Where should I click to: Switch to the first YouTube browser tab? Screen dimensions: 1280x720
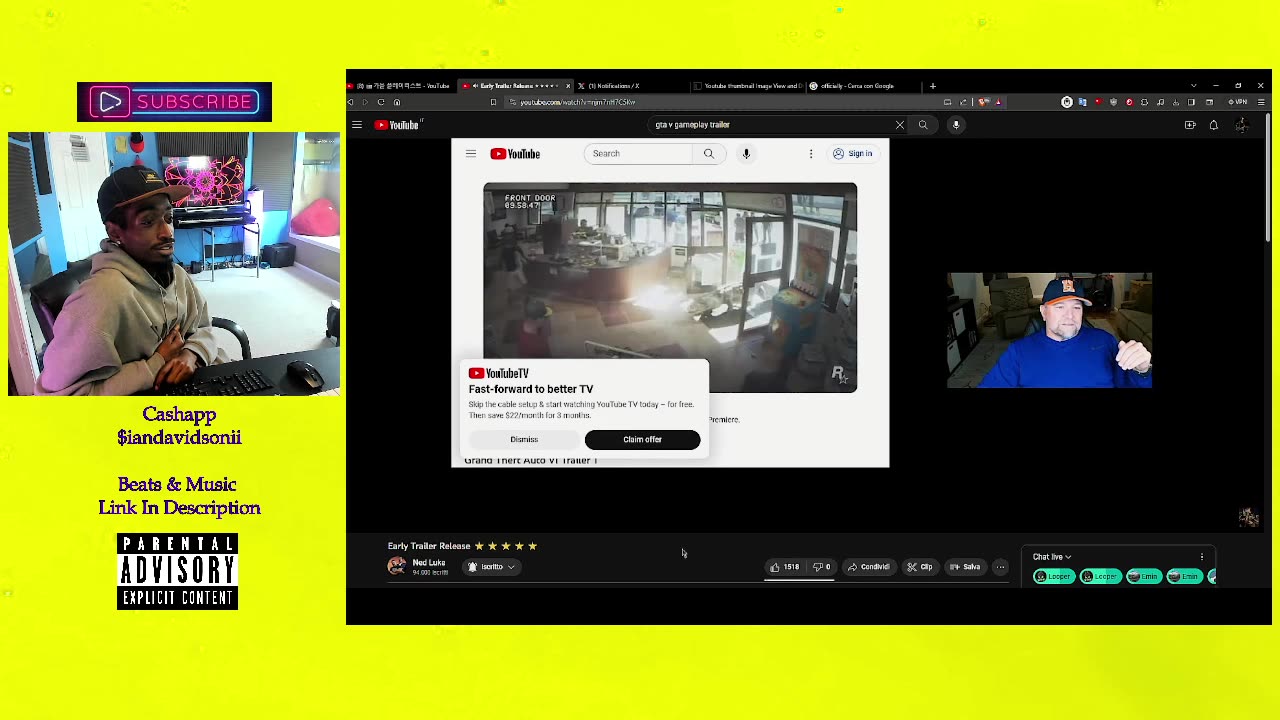coord(400,86)
